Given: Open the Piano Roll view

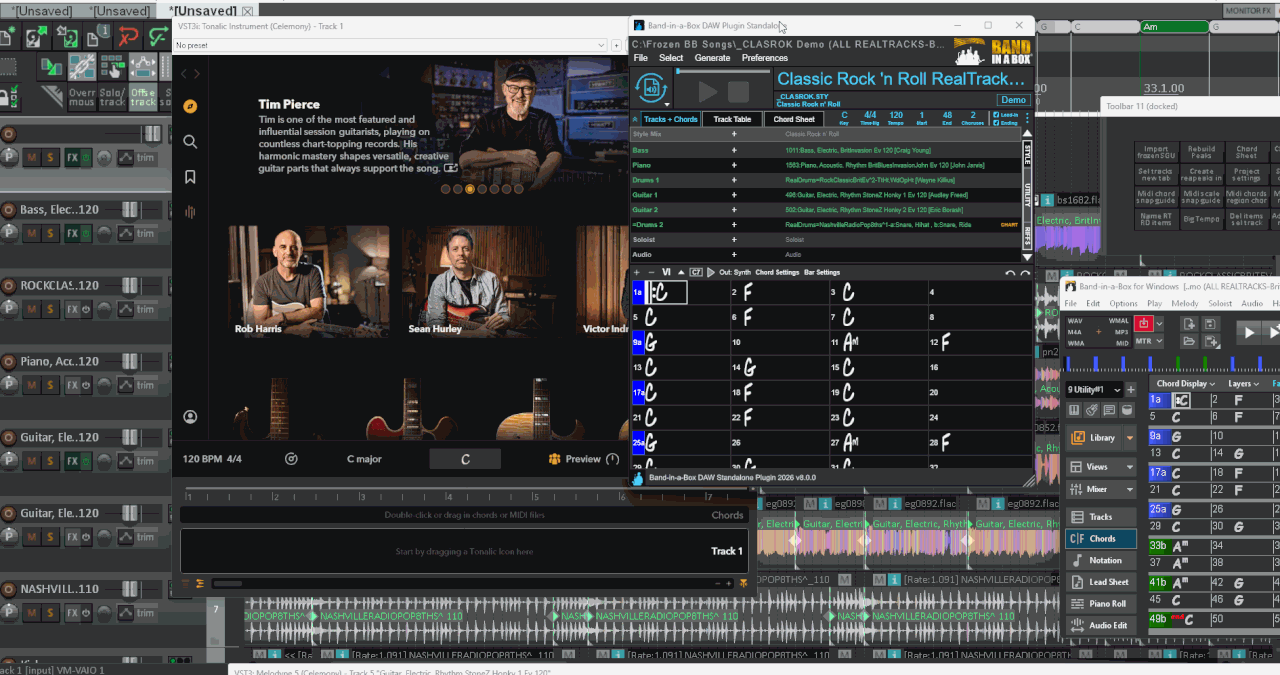Looking at the screenshot, I should pyautogui.click(x=1100, y=604).
